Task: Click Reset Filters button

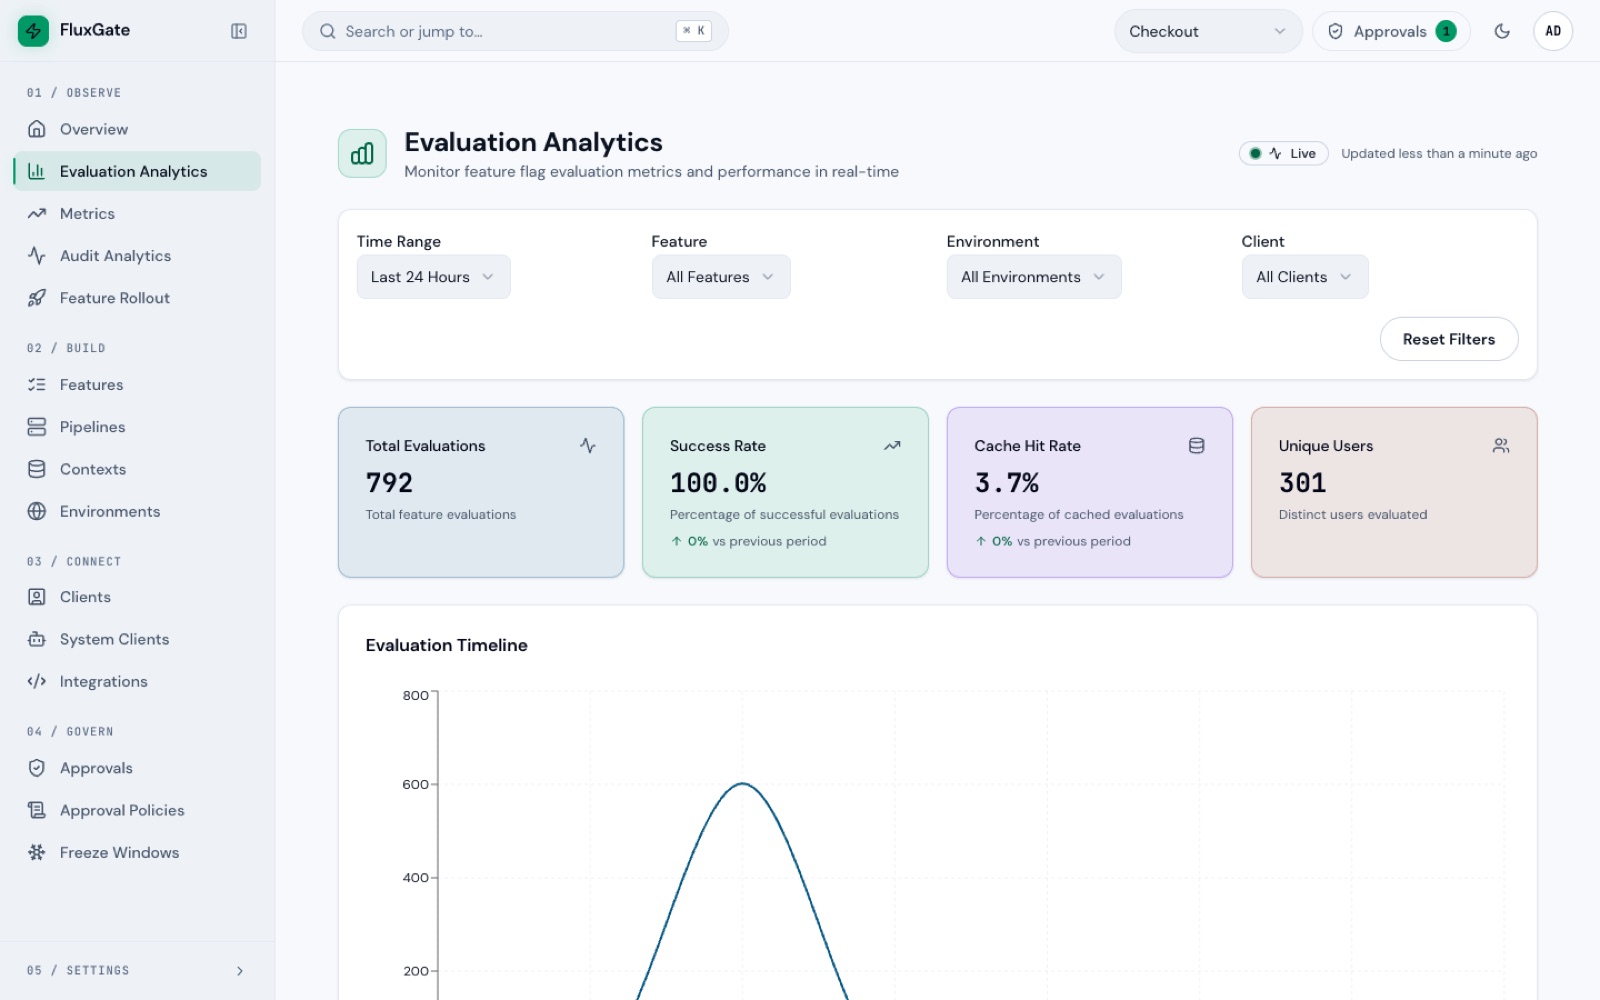Action: tap(1449, 339)
